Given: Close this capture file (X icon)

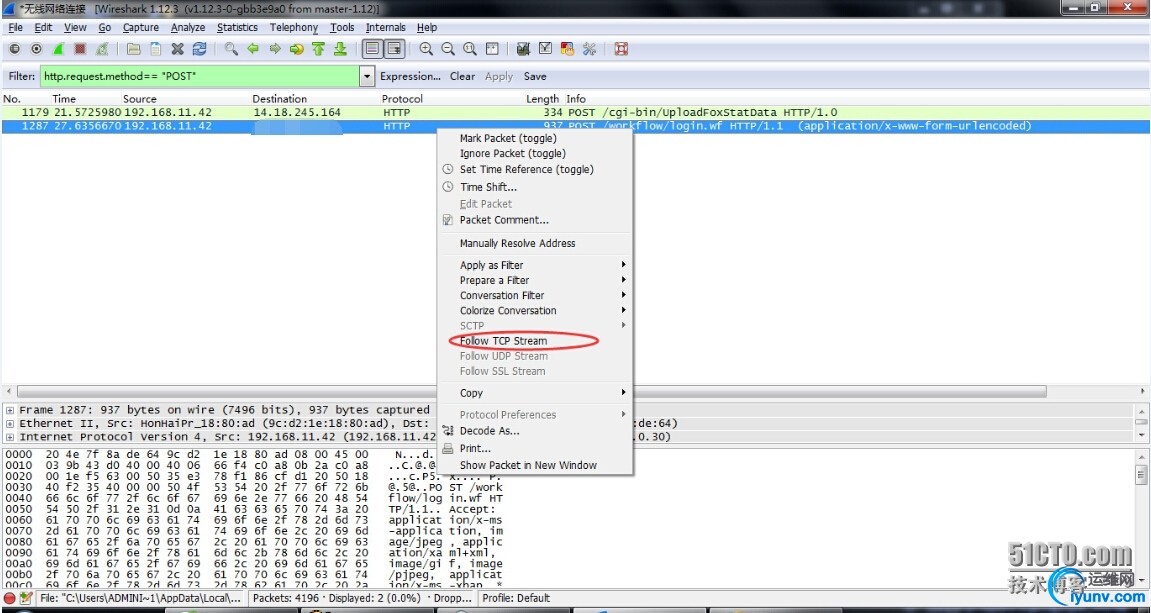Looking at the screenshot, I should point(178,49).
